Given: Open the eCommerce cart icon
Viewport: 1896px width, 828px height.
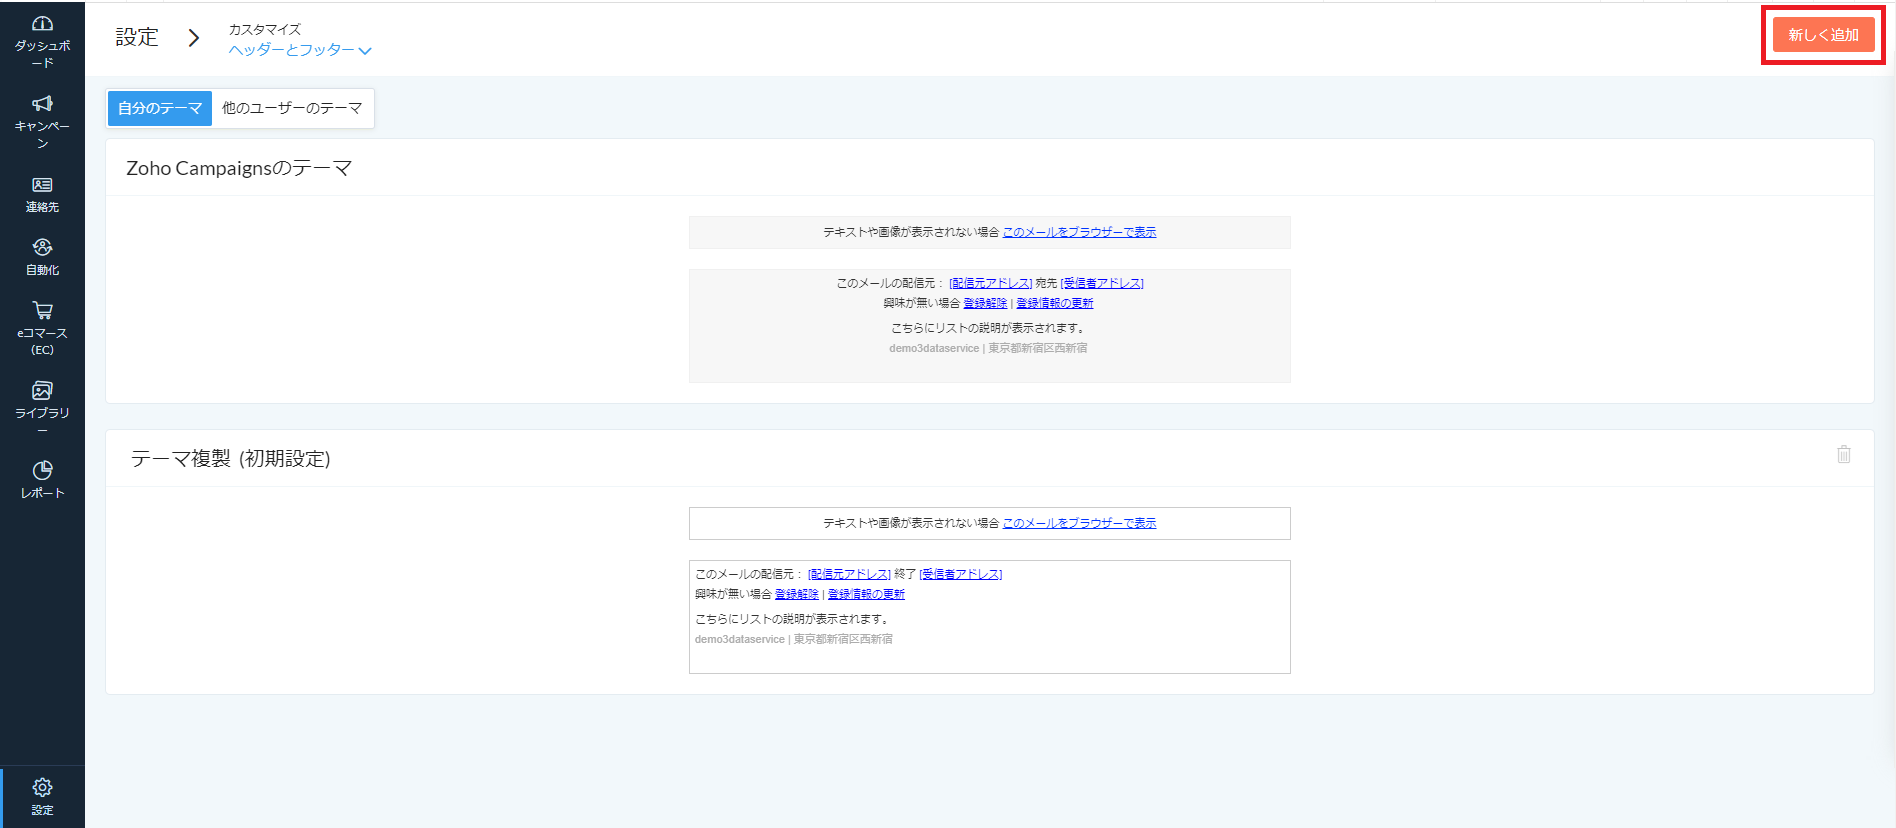Looking at the screenshot, I should (42, 311).
